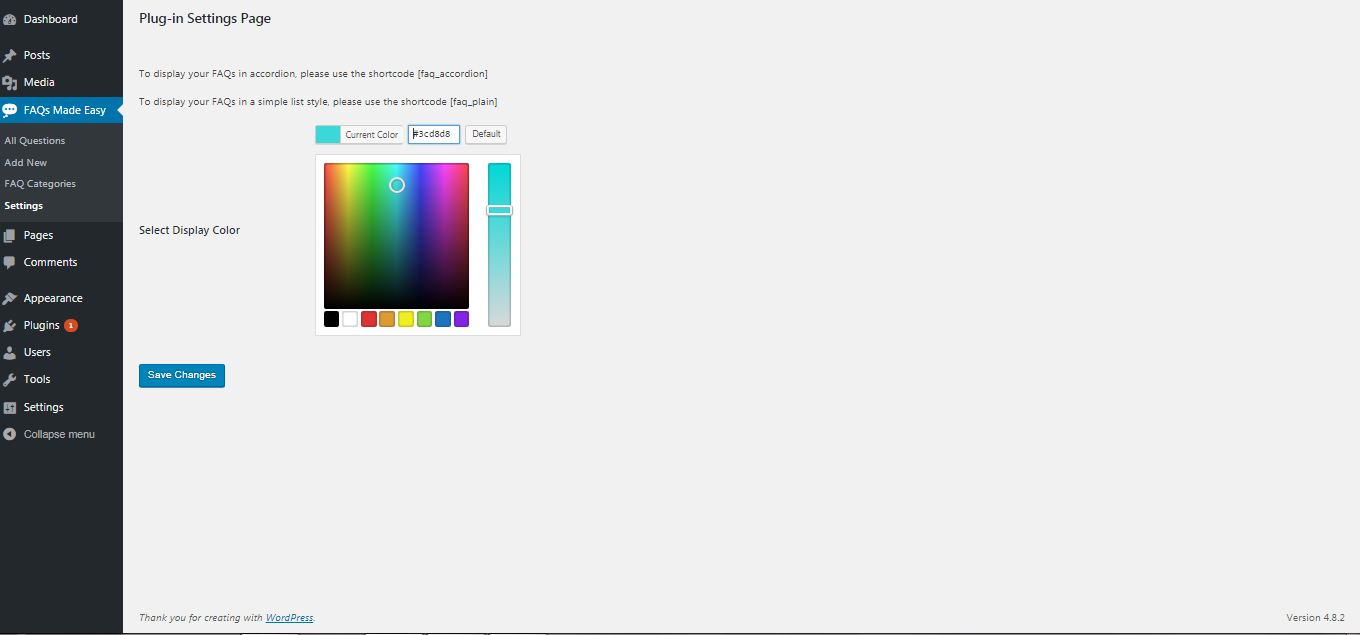This screenshot has width=1360, height=635.
Task: Toggle the Current Color picker button
Action: pos(359,134)
